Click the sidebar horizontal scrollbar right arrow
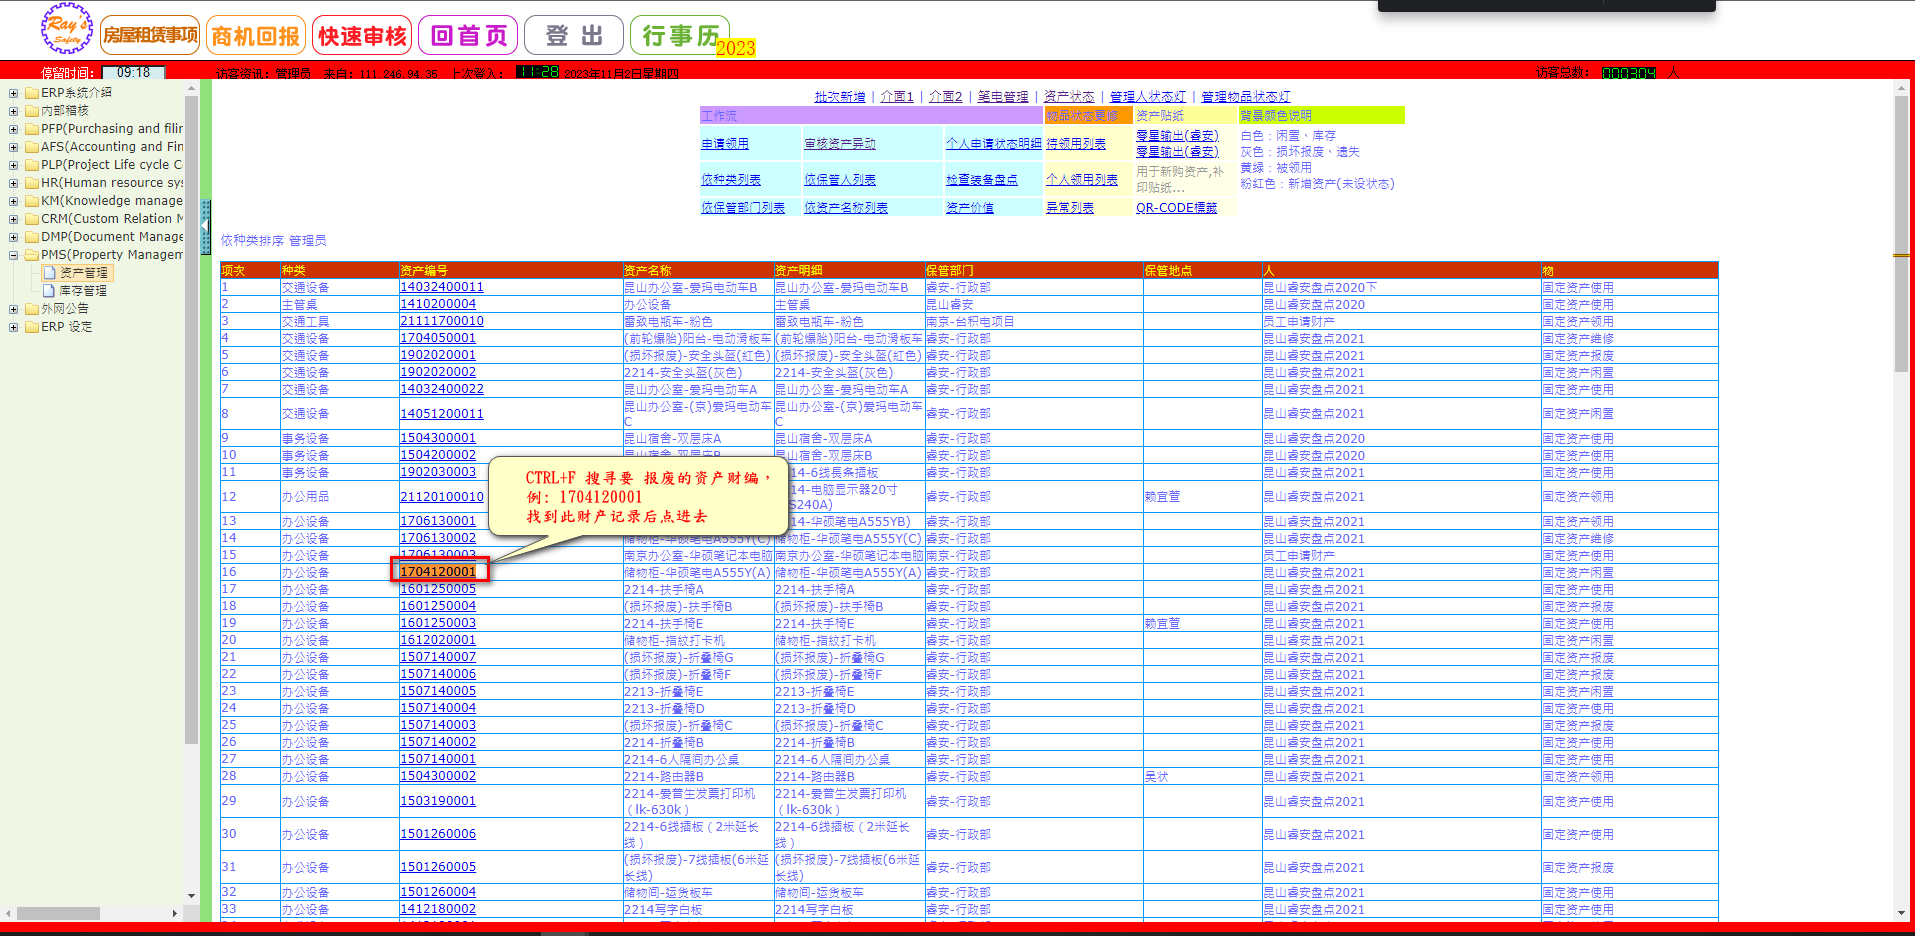 pyautogui.click(x=174, y=913)
